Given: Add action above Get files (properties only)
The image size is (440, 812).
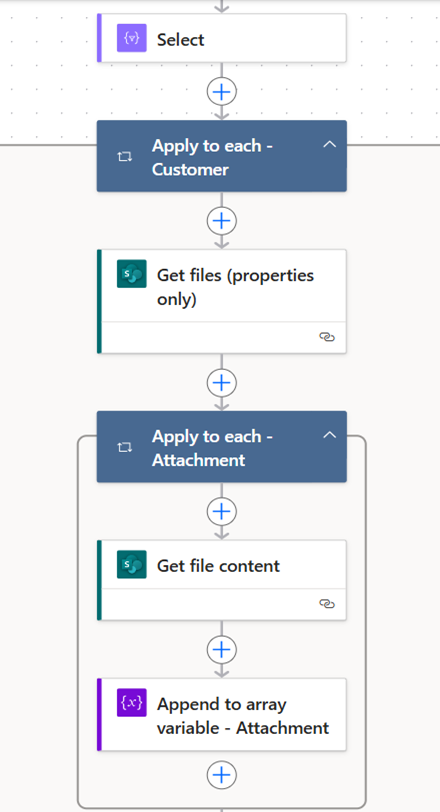Looking at the screenshot, I should [x=222, y=221].
